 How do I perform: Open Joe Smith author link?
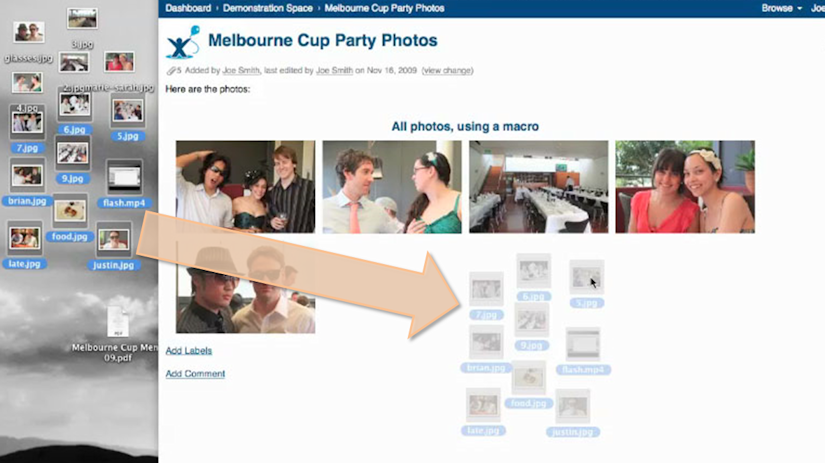pyautogui.click(x=240, y=71)
